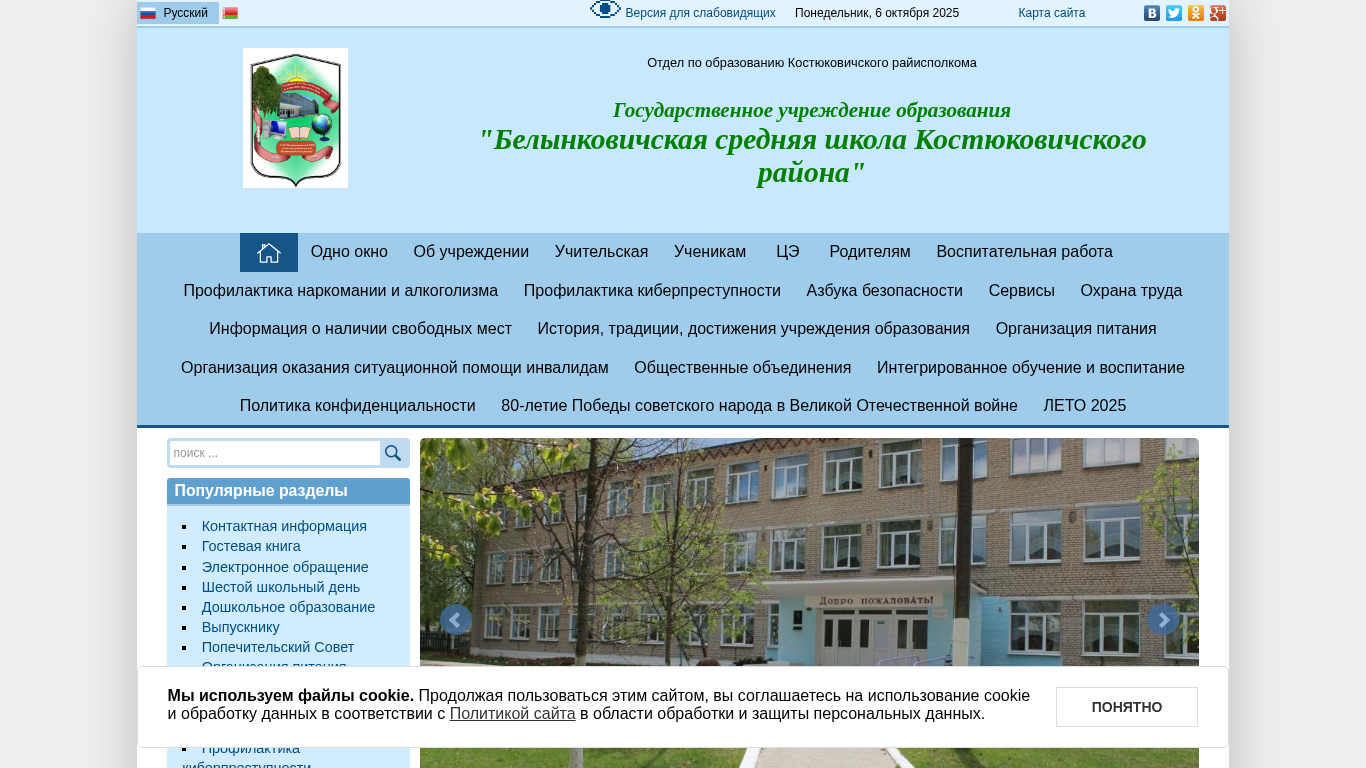Open the Карта сайта link

1052,13
